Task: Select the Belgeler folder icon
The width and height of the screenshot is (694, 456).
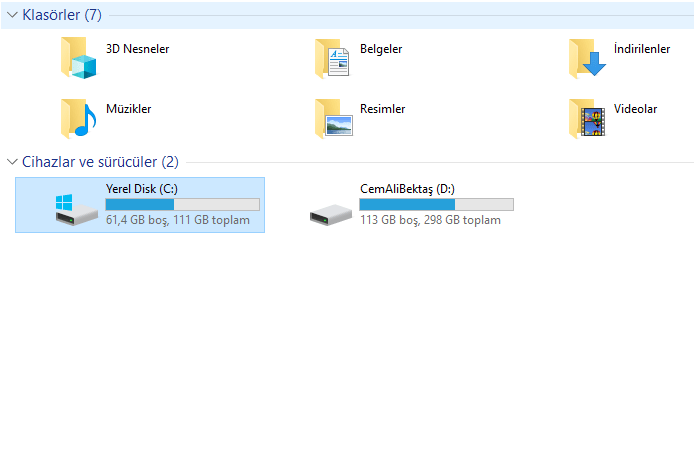Action: (x=332, y=58)
